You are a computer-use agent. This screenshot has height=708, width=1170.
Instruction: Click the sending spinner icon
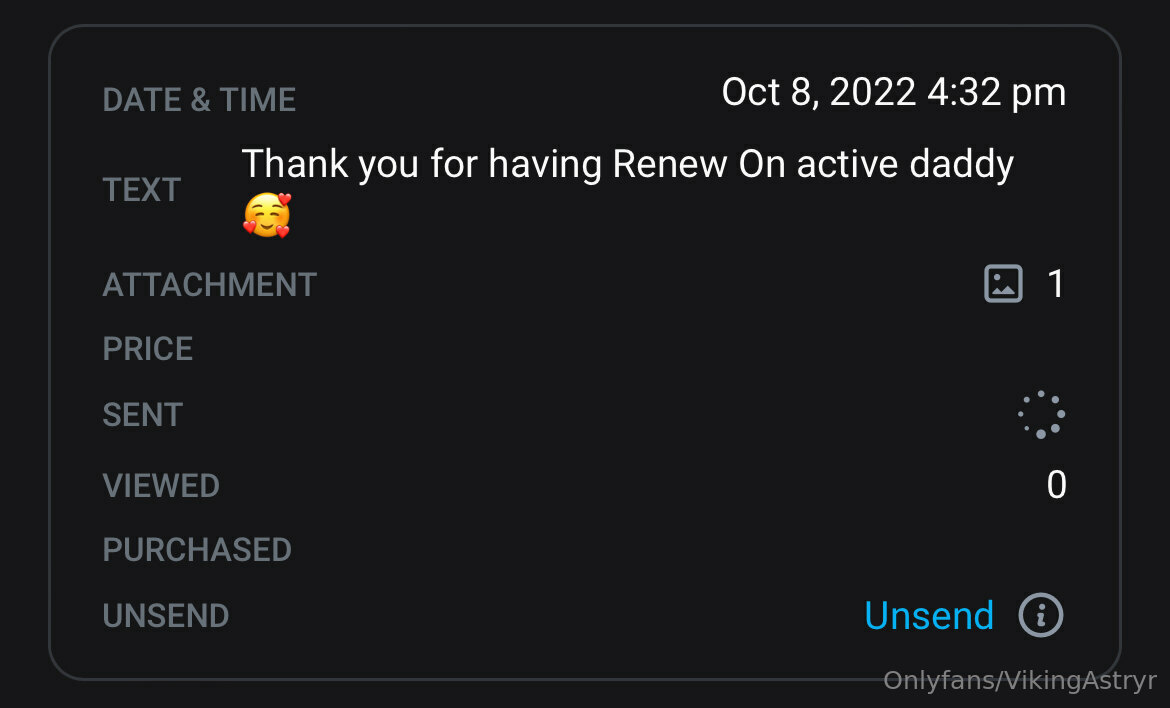(x=1042, y=414)
